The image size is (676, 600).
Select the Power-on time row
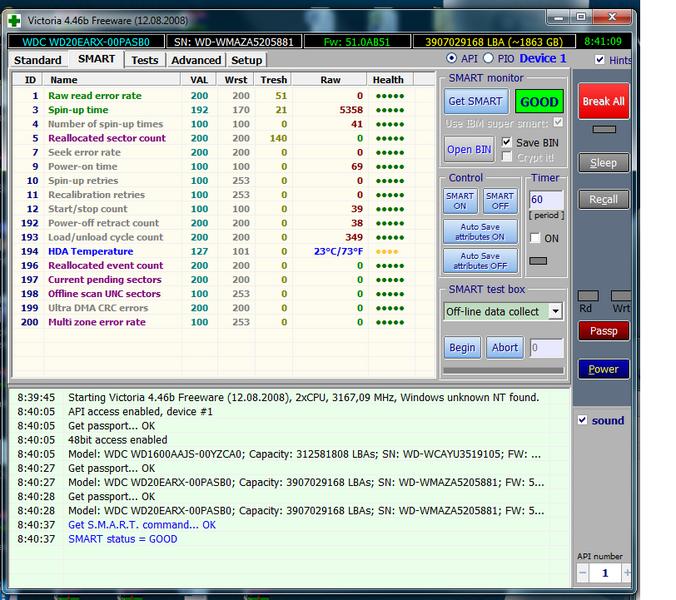coord(223,166)
